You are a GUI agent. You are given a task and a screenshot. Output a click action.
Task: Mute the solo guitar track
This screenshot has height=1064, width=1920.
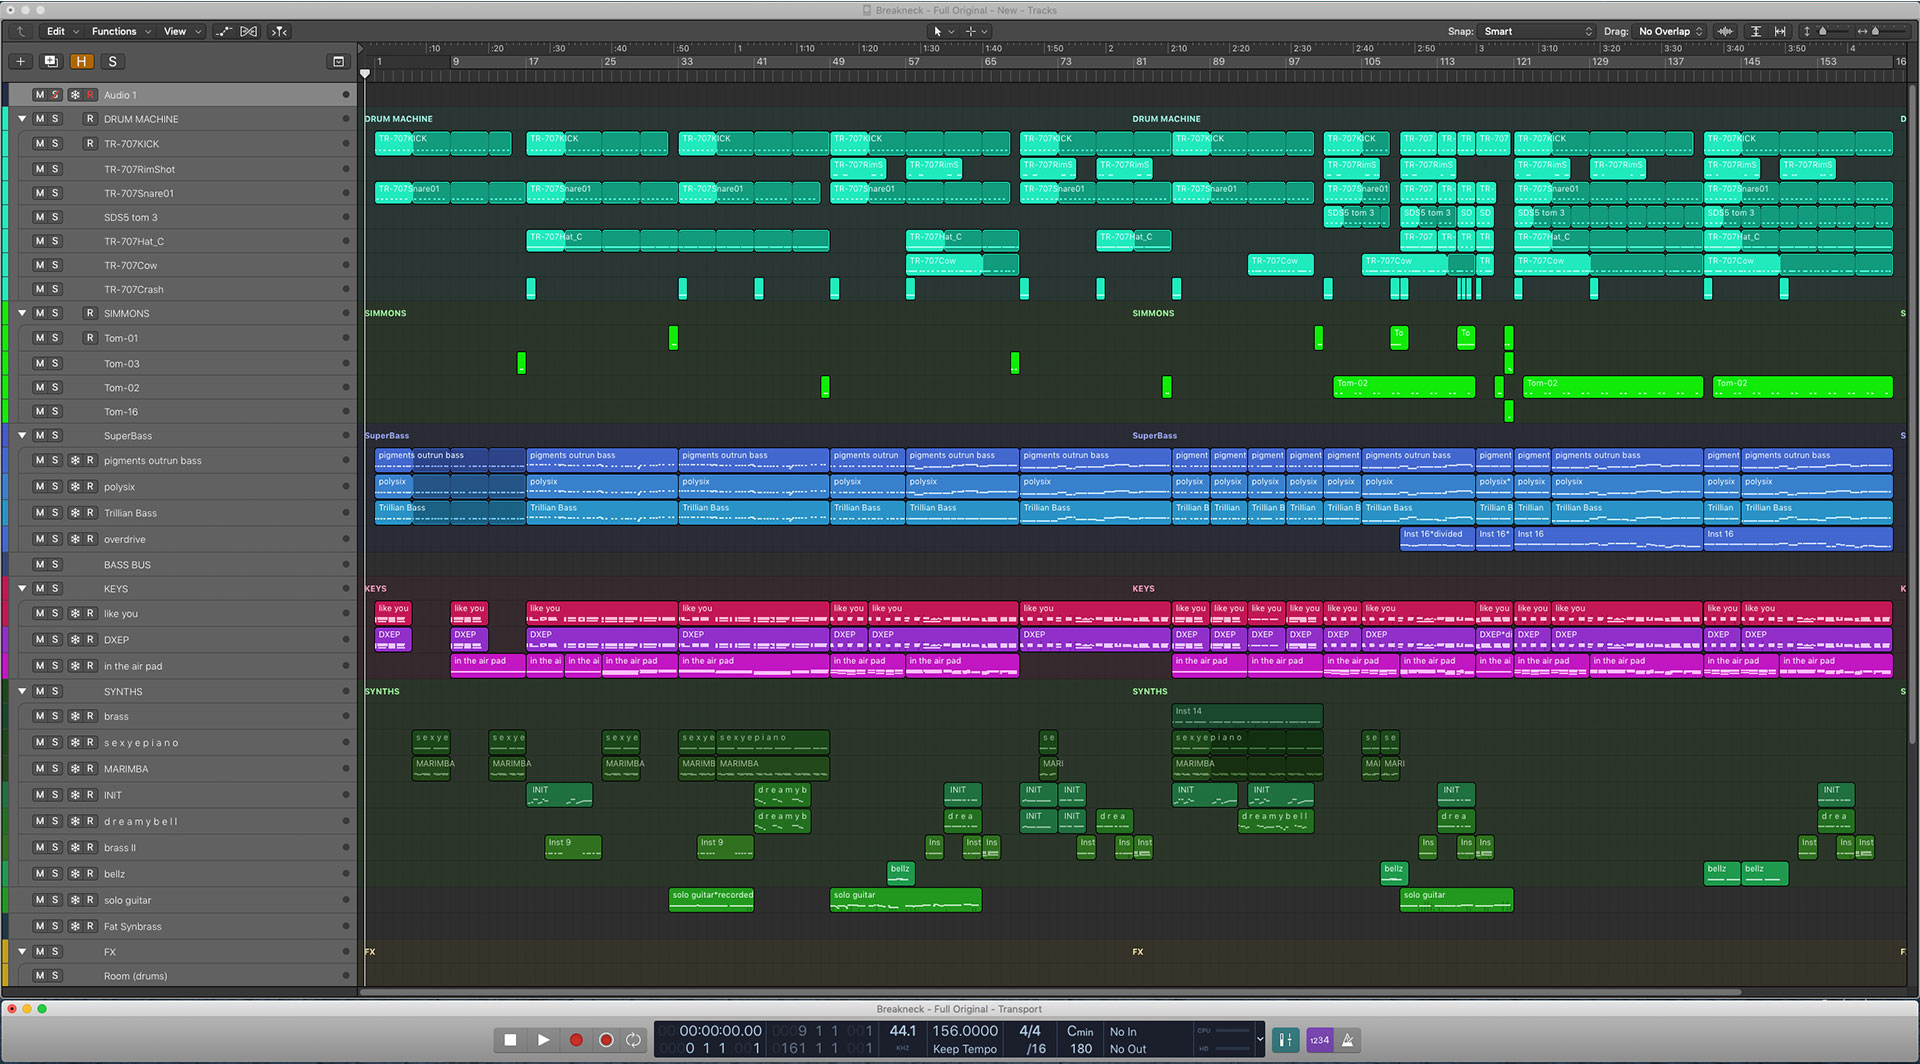point(40,900)
